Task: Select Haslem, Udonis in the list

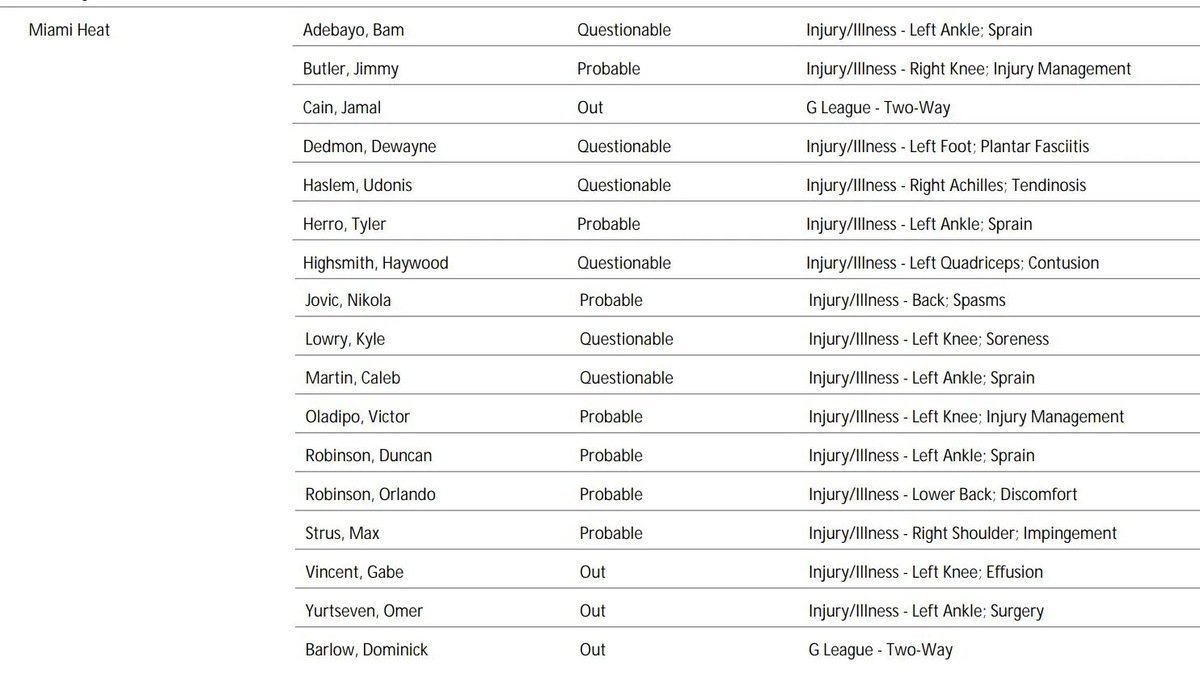Action: pyautogui.click(x=357, y=186)
